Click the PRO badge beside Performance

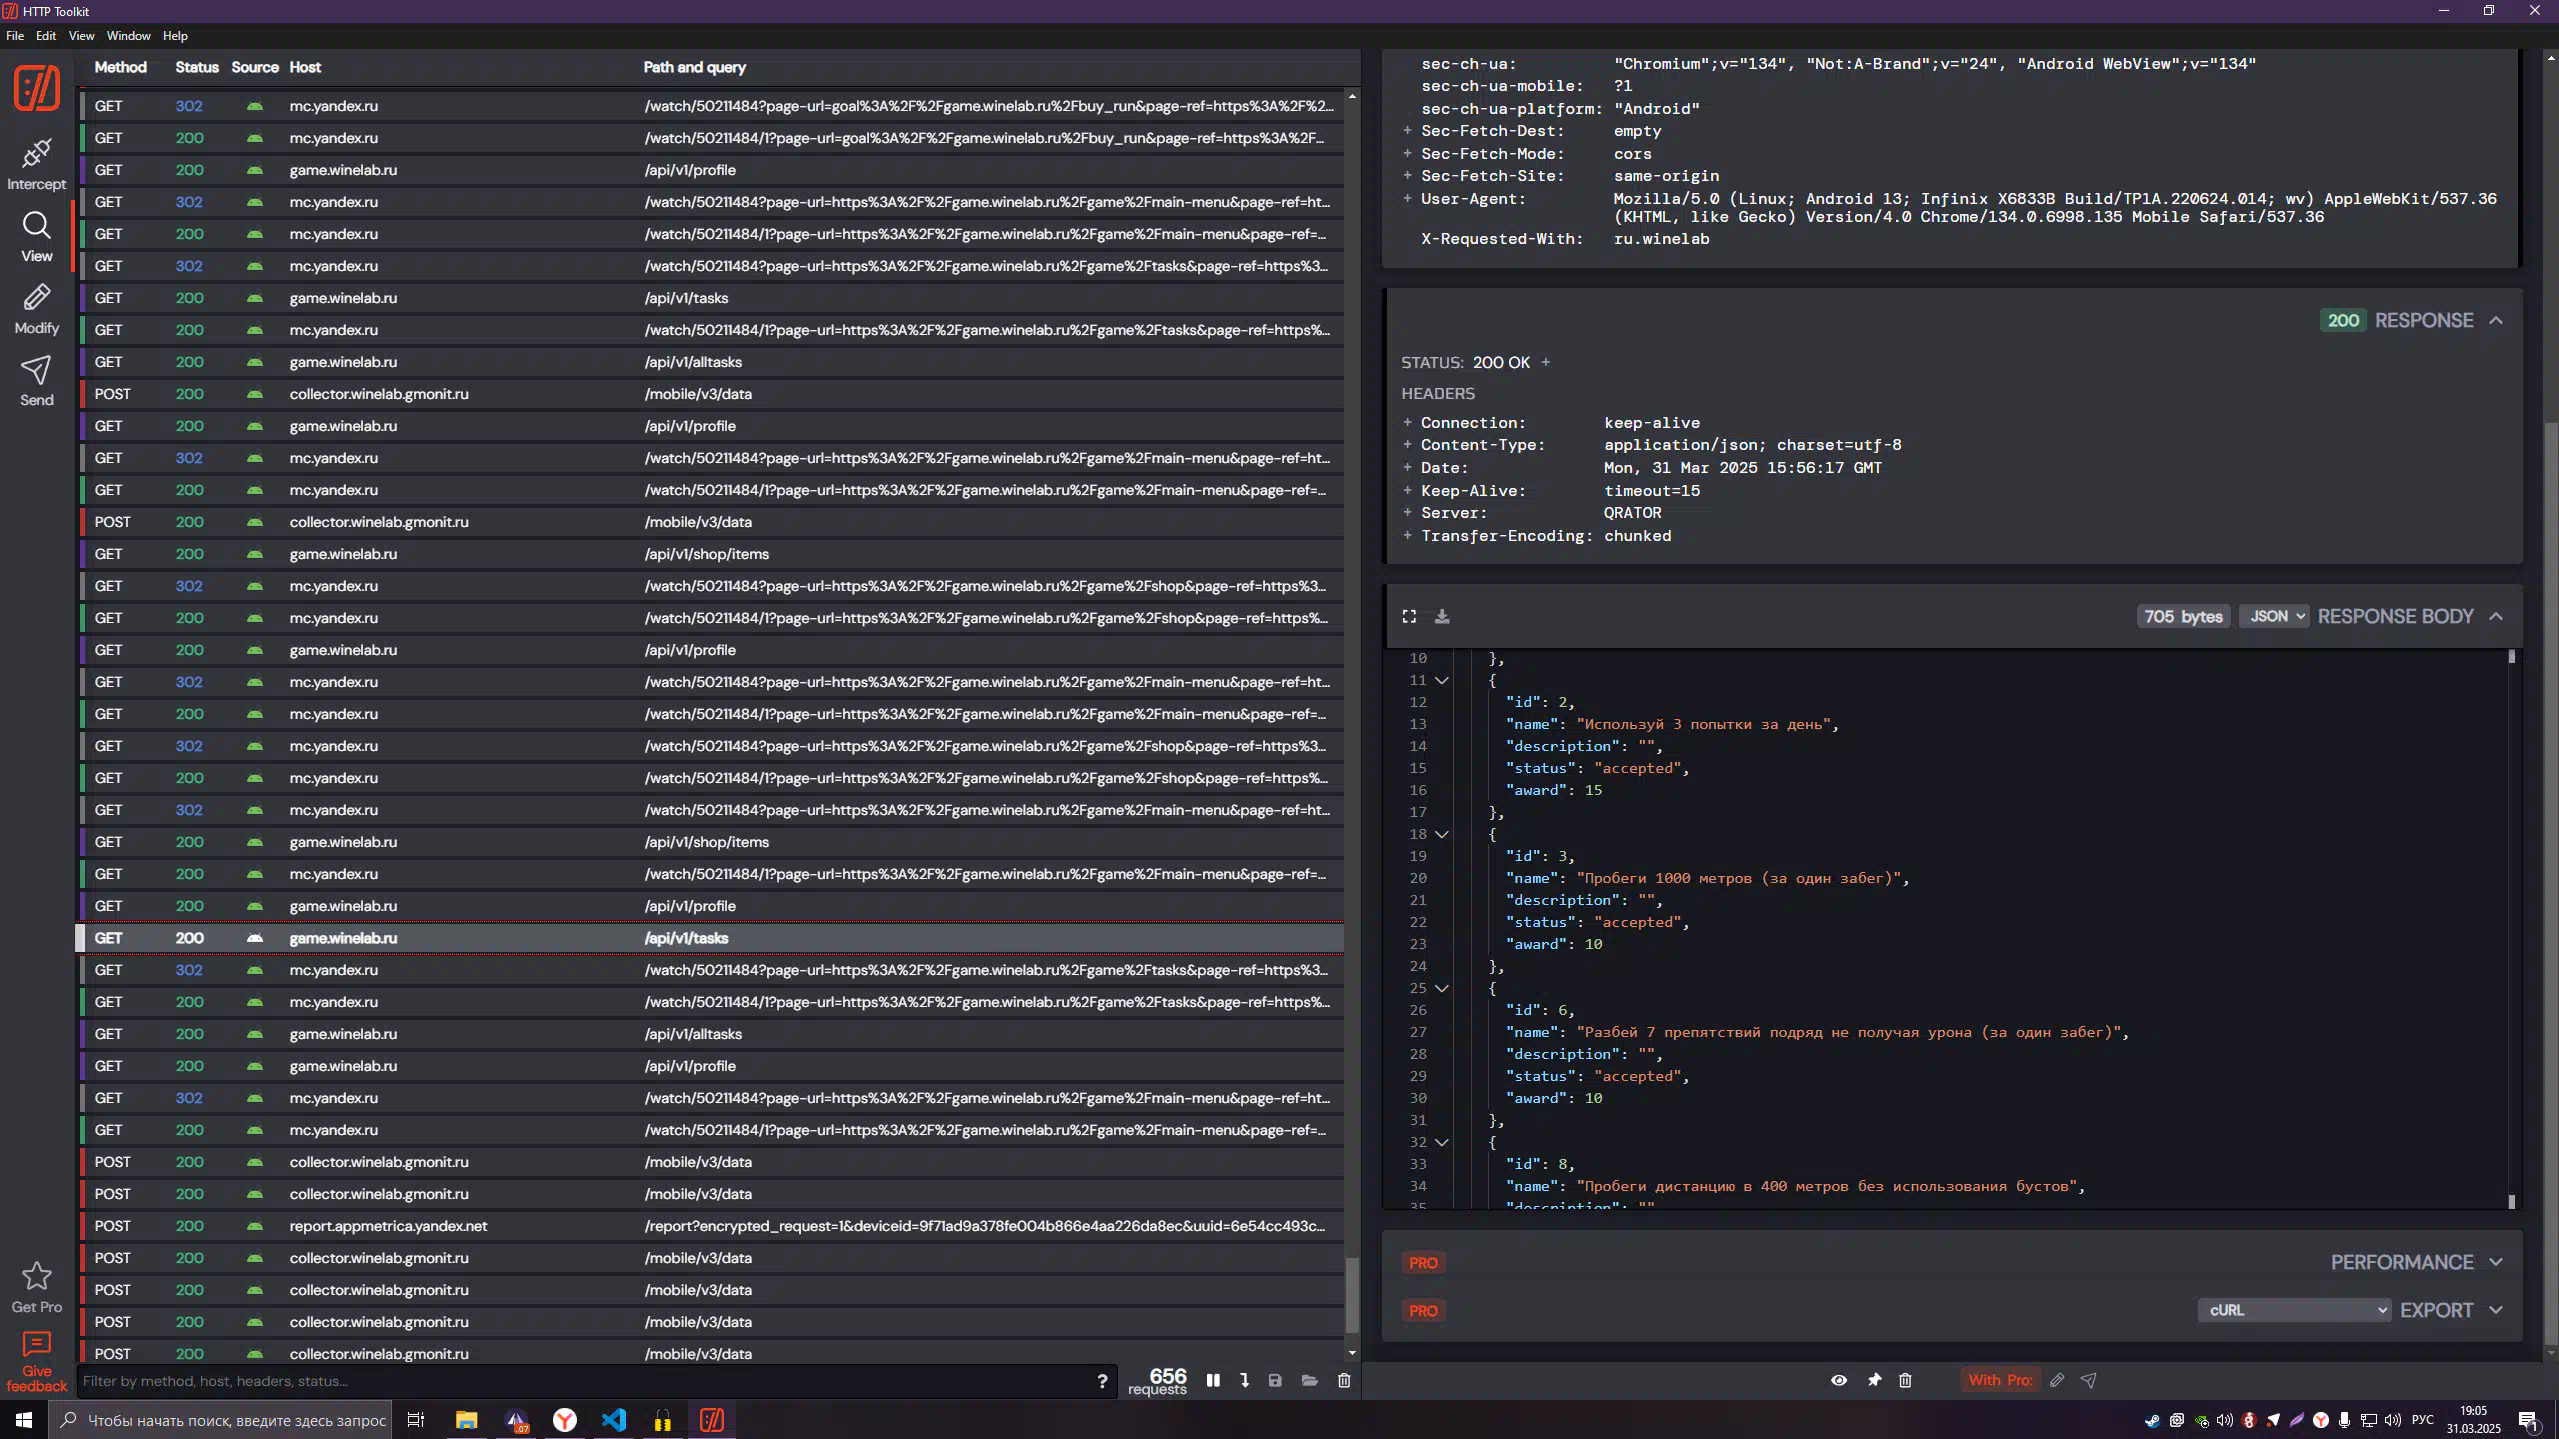tap(1423, 1263)
